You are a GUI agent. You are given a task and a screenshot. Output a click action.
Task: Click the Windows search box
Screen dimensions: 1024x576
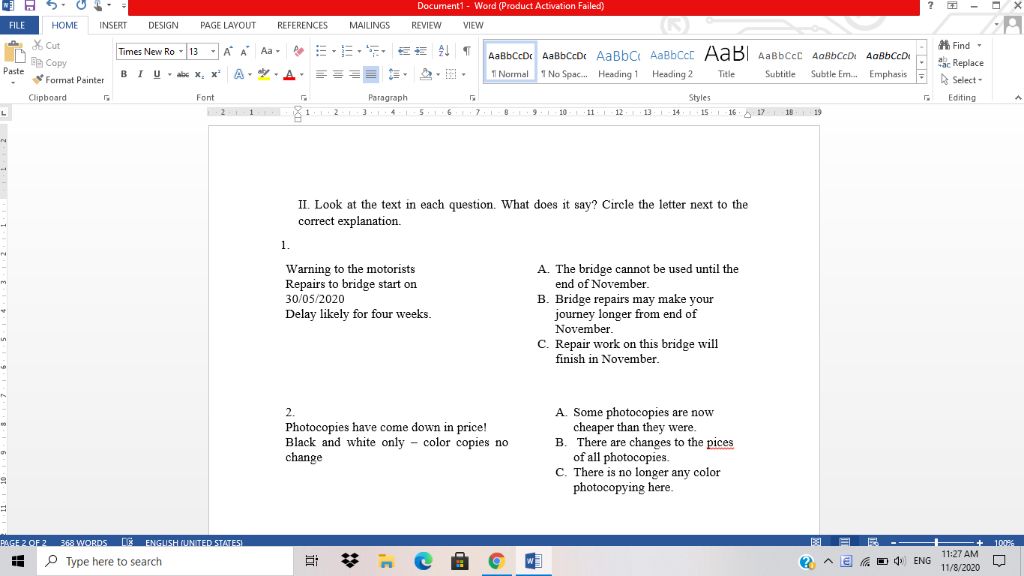click(x=165, y=561)
